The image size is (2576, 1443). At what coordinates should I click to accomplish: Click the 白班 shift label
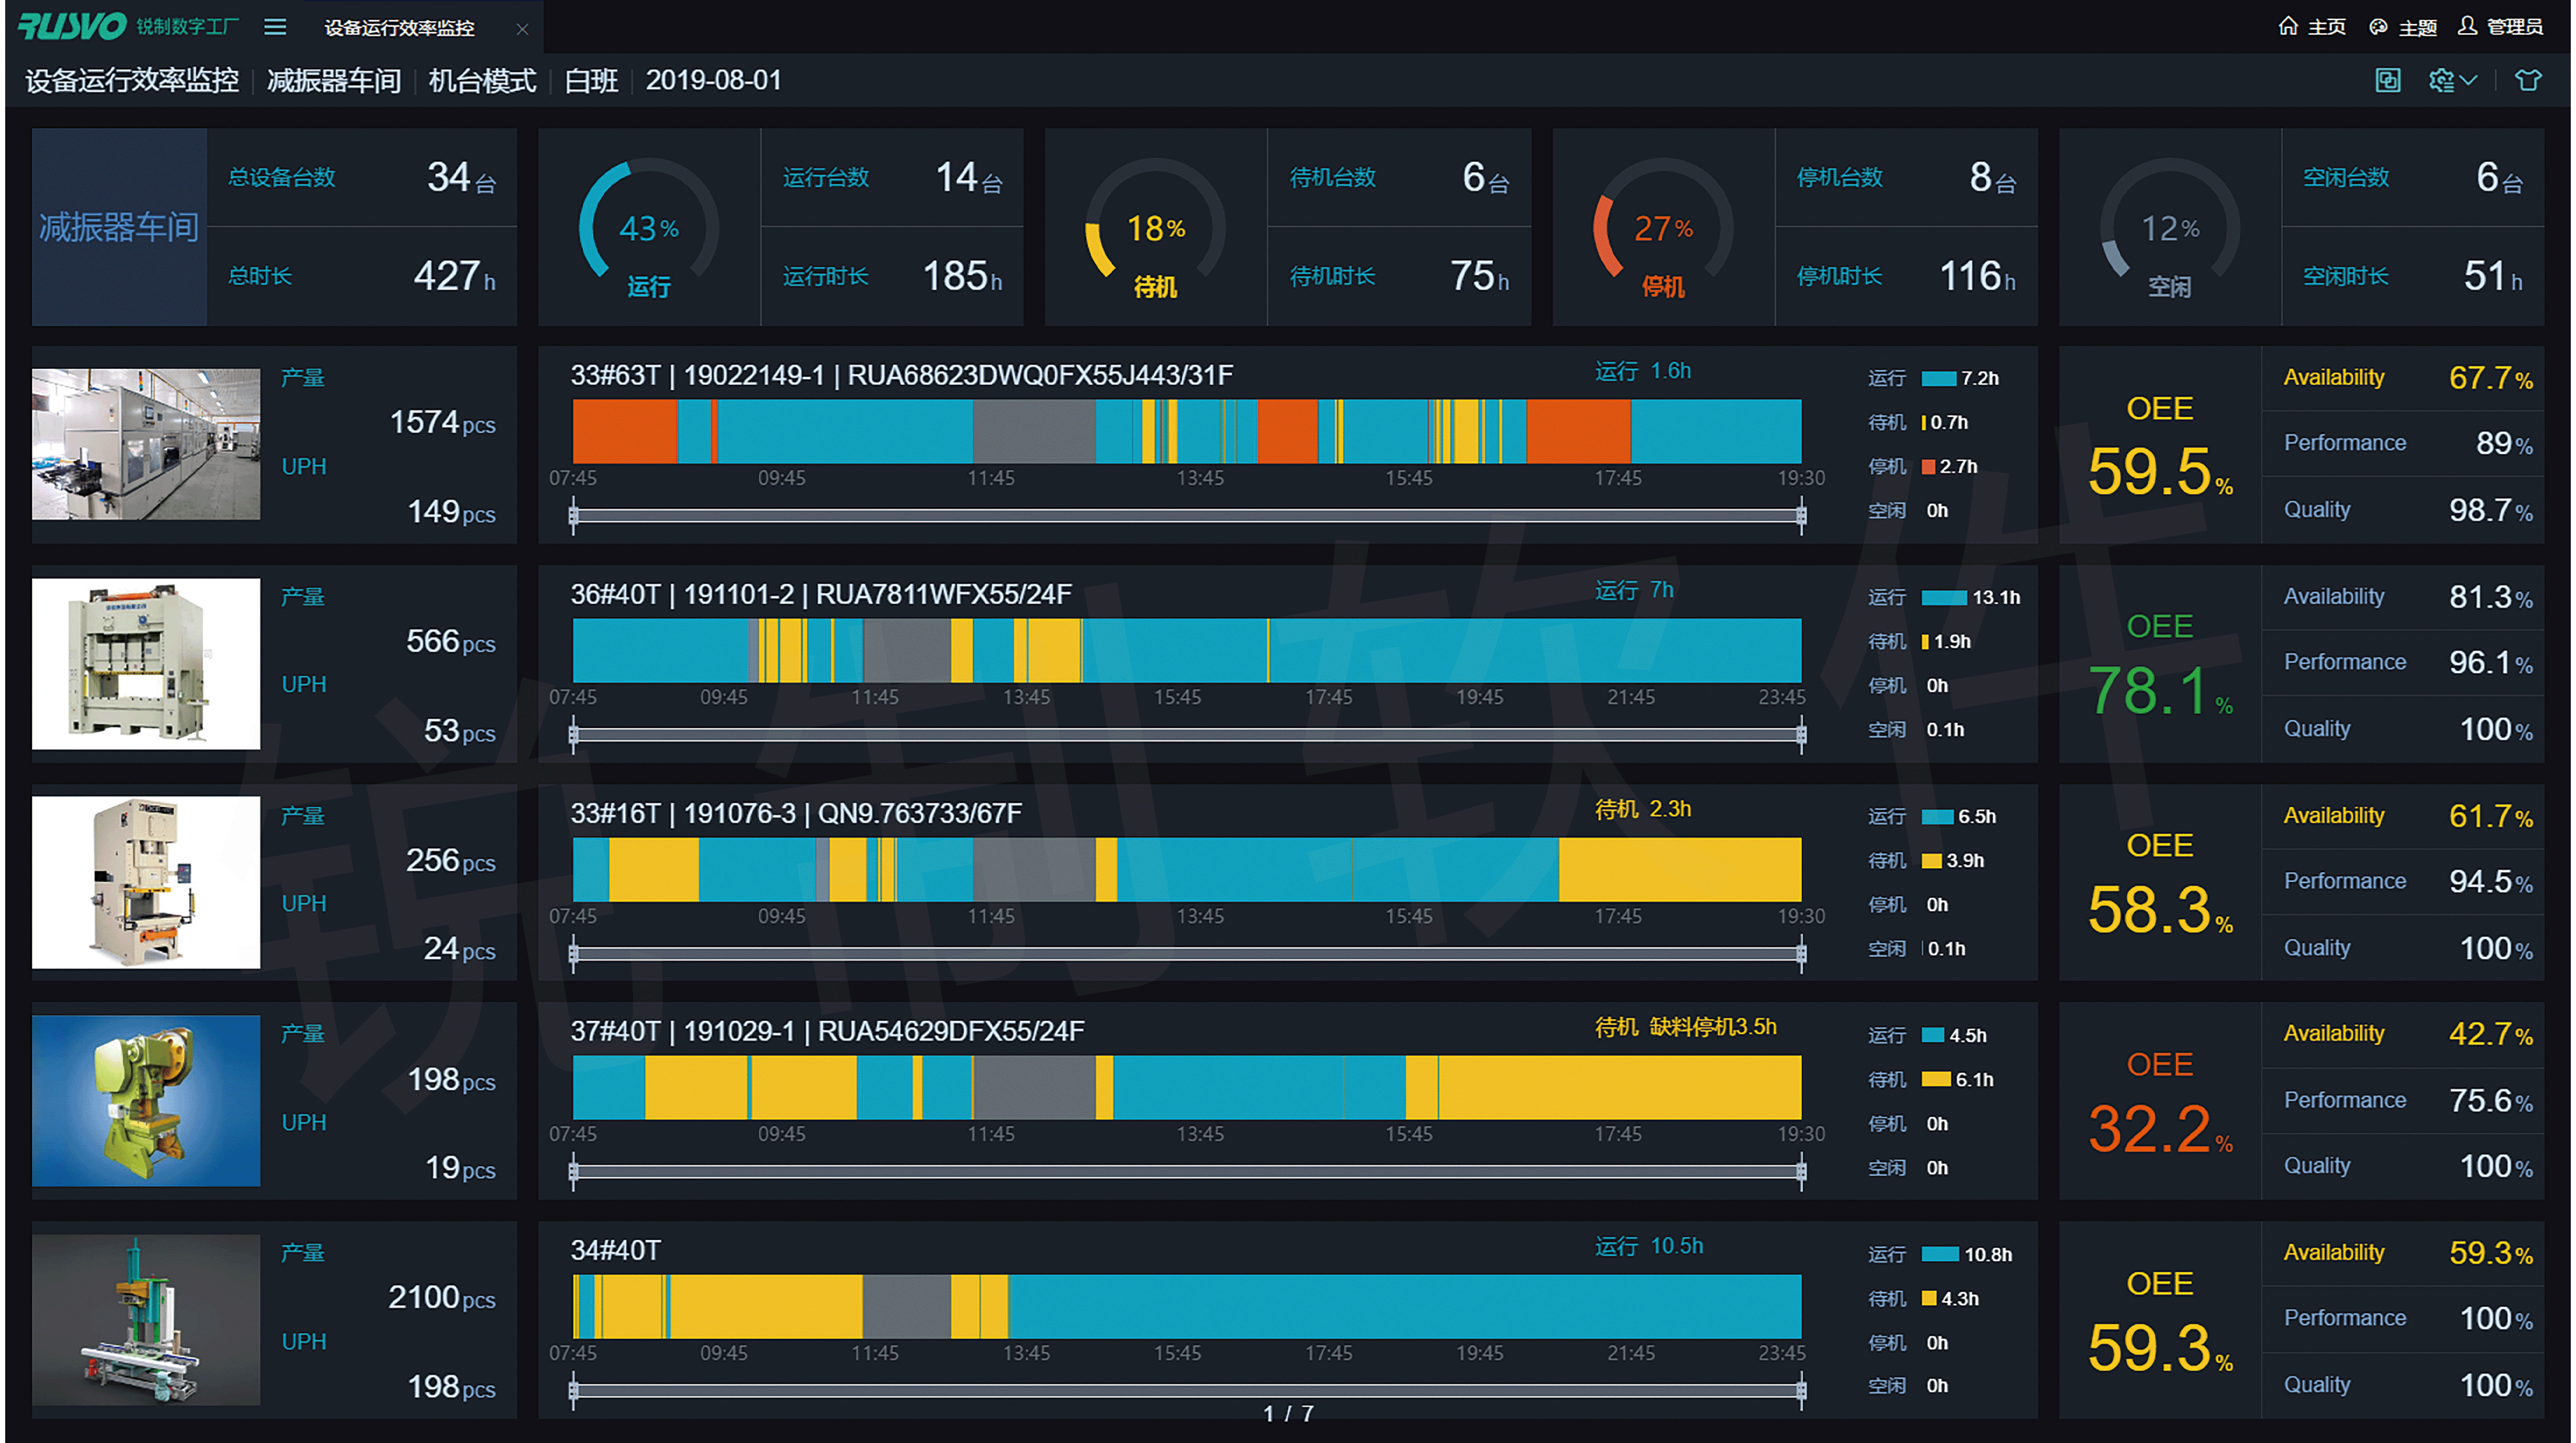tap(591, 80)
